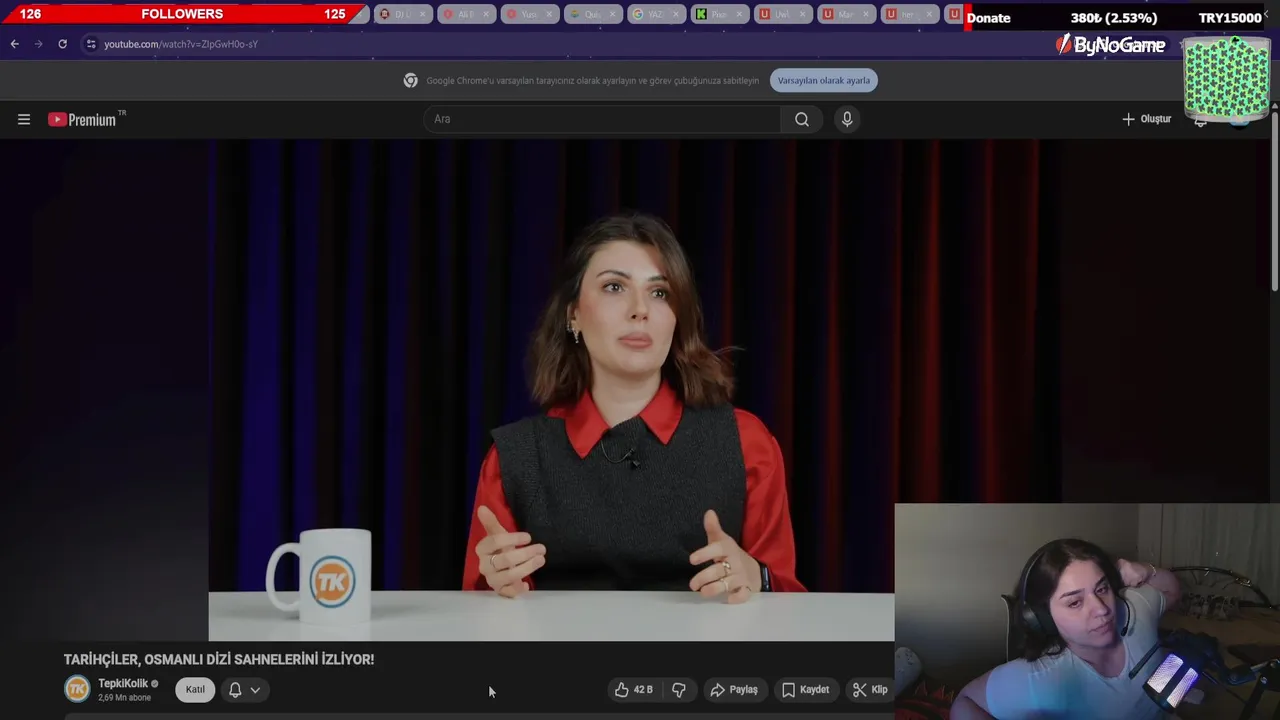Close the Kick Pixe tab
This screenshot has height=720, width=1280.
[739, 14]
